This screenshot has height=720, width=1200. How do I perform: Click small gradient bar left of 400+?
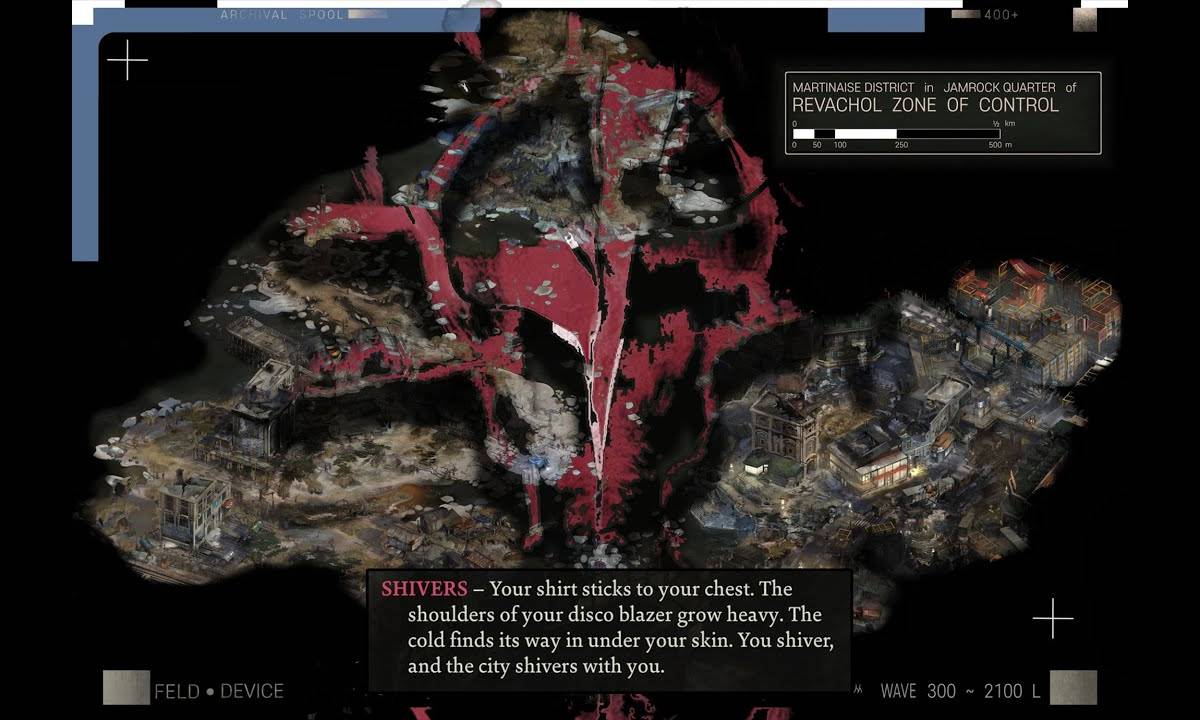965,15
